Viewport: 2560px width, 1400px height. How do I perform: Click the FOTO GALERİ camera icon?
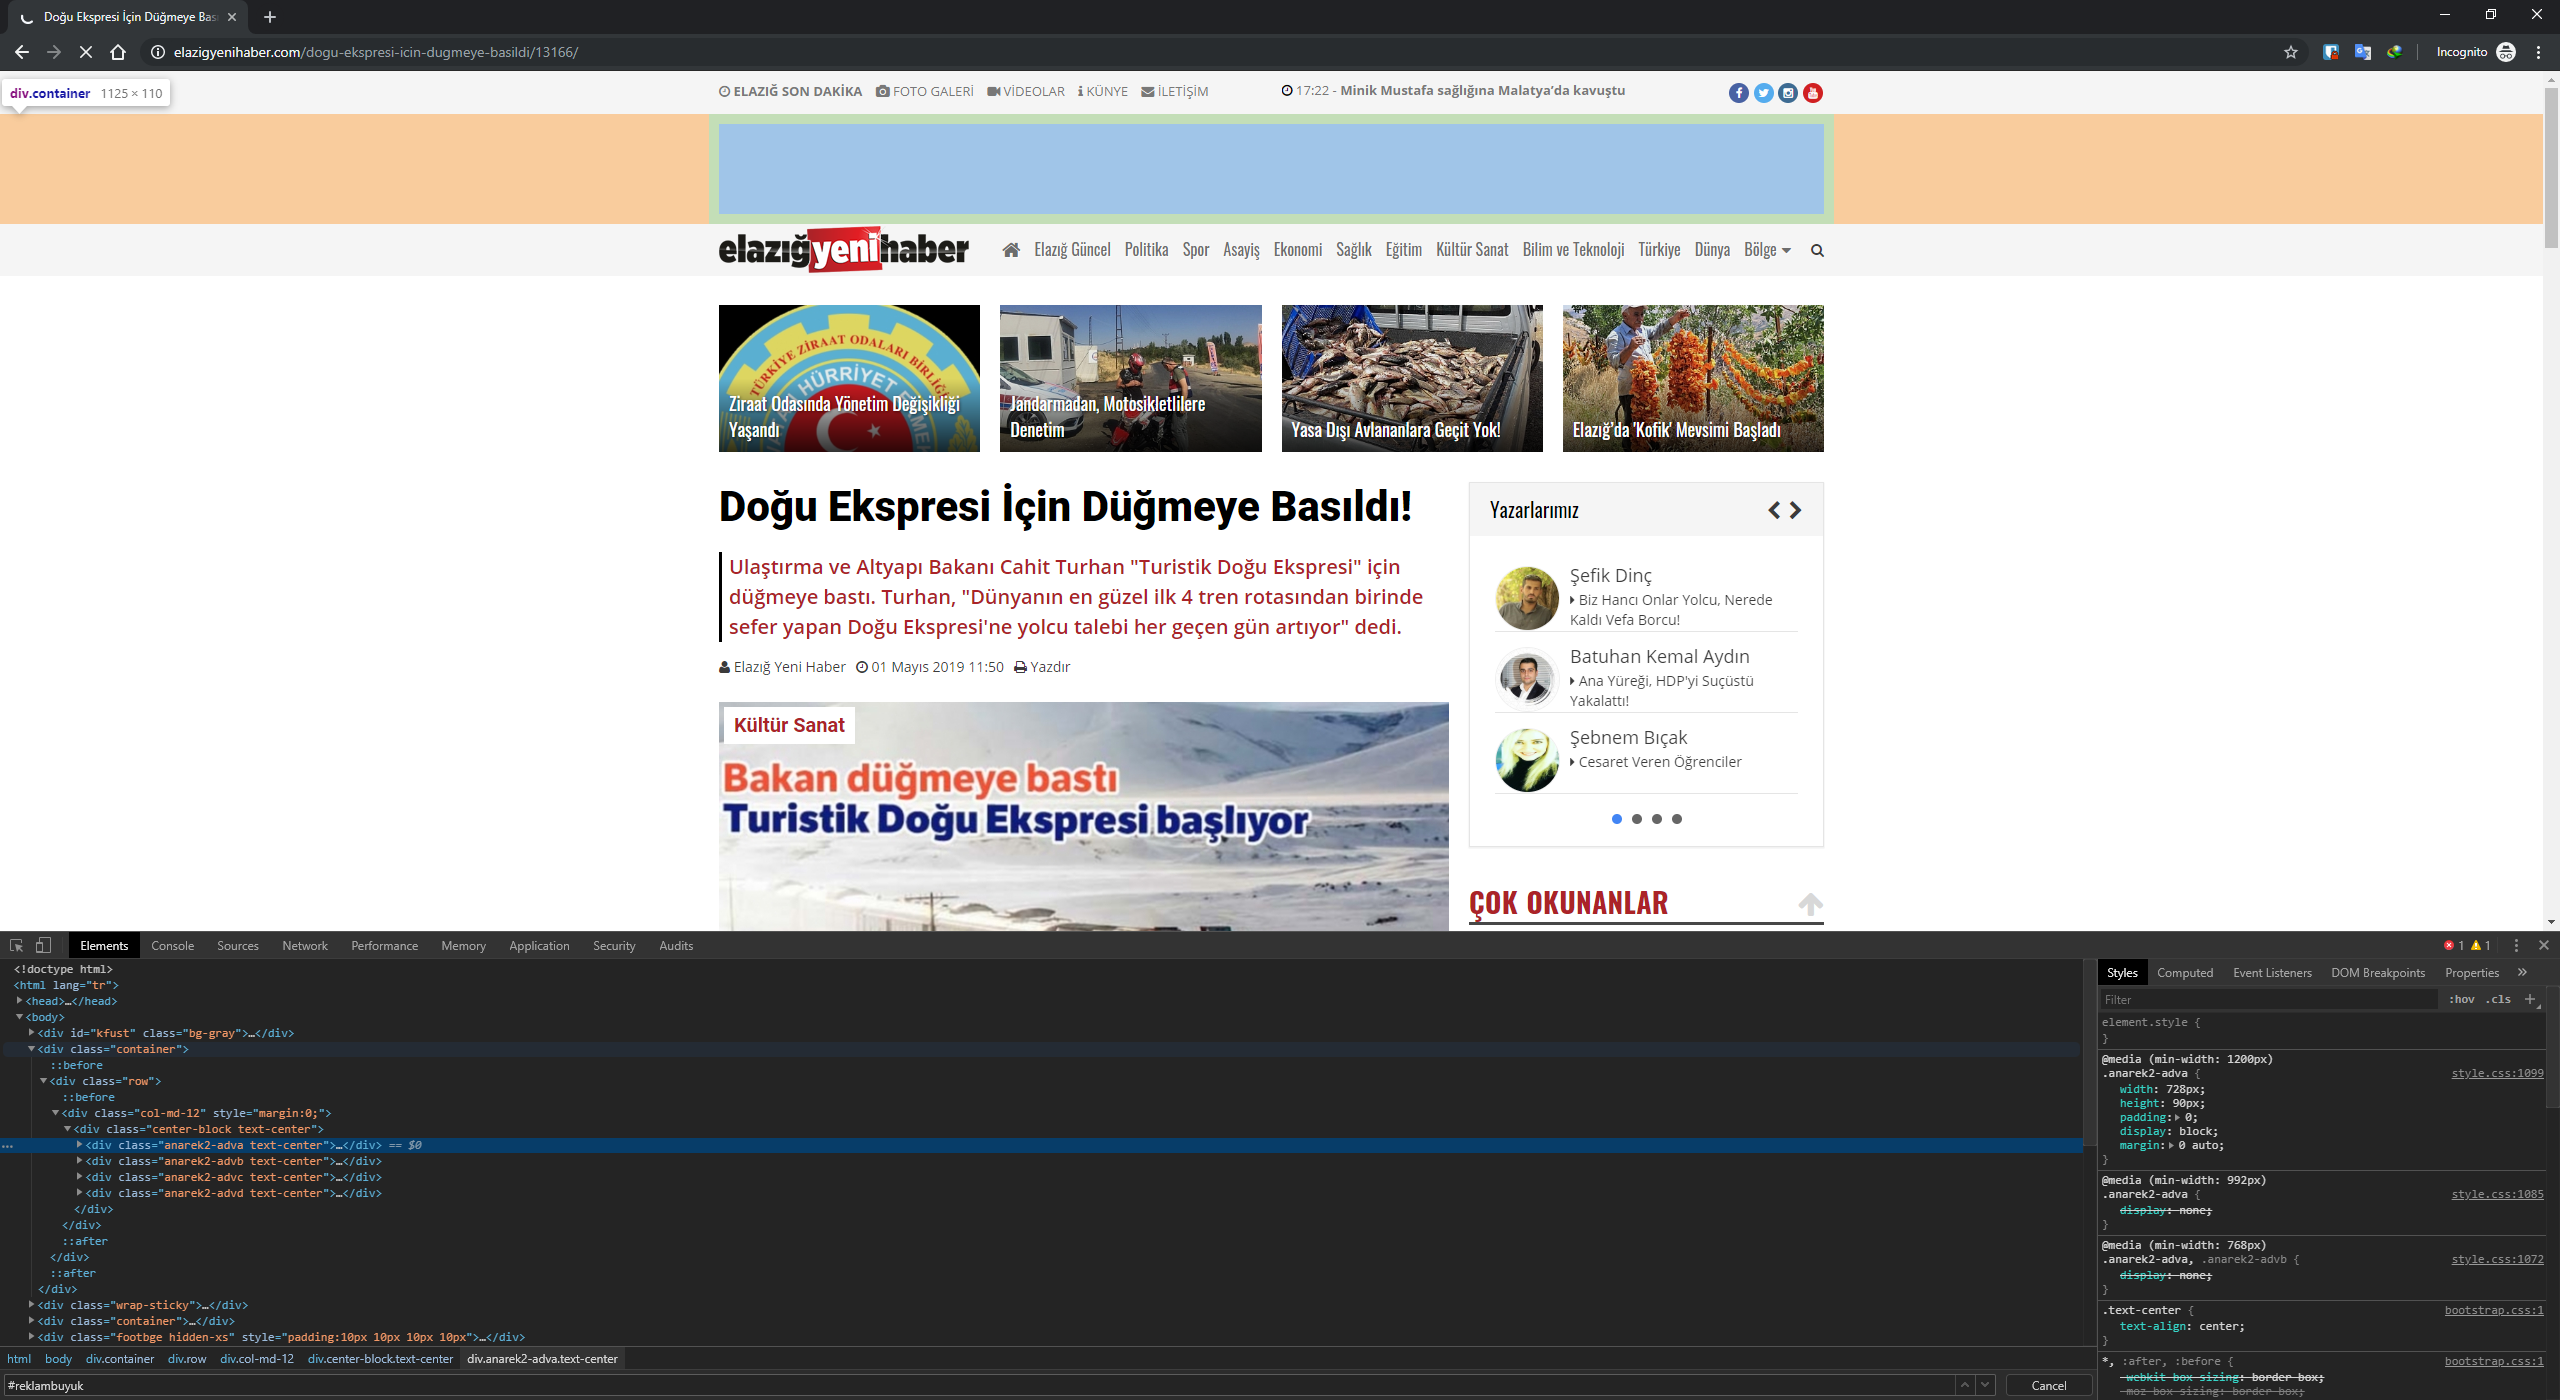click(882, 91)
